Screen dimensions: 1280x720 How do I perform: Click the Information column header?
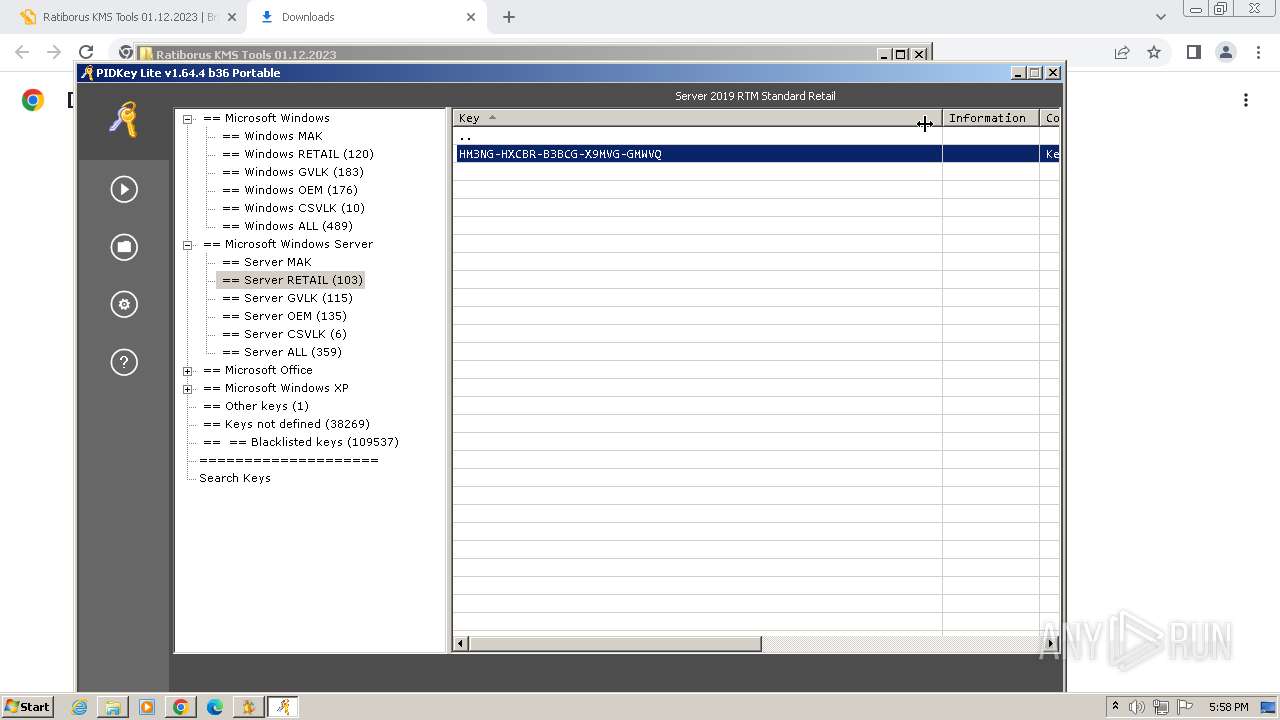click(990, 118)
